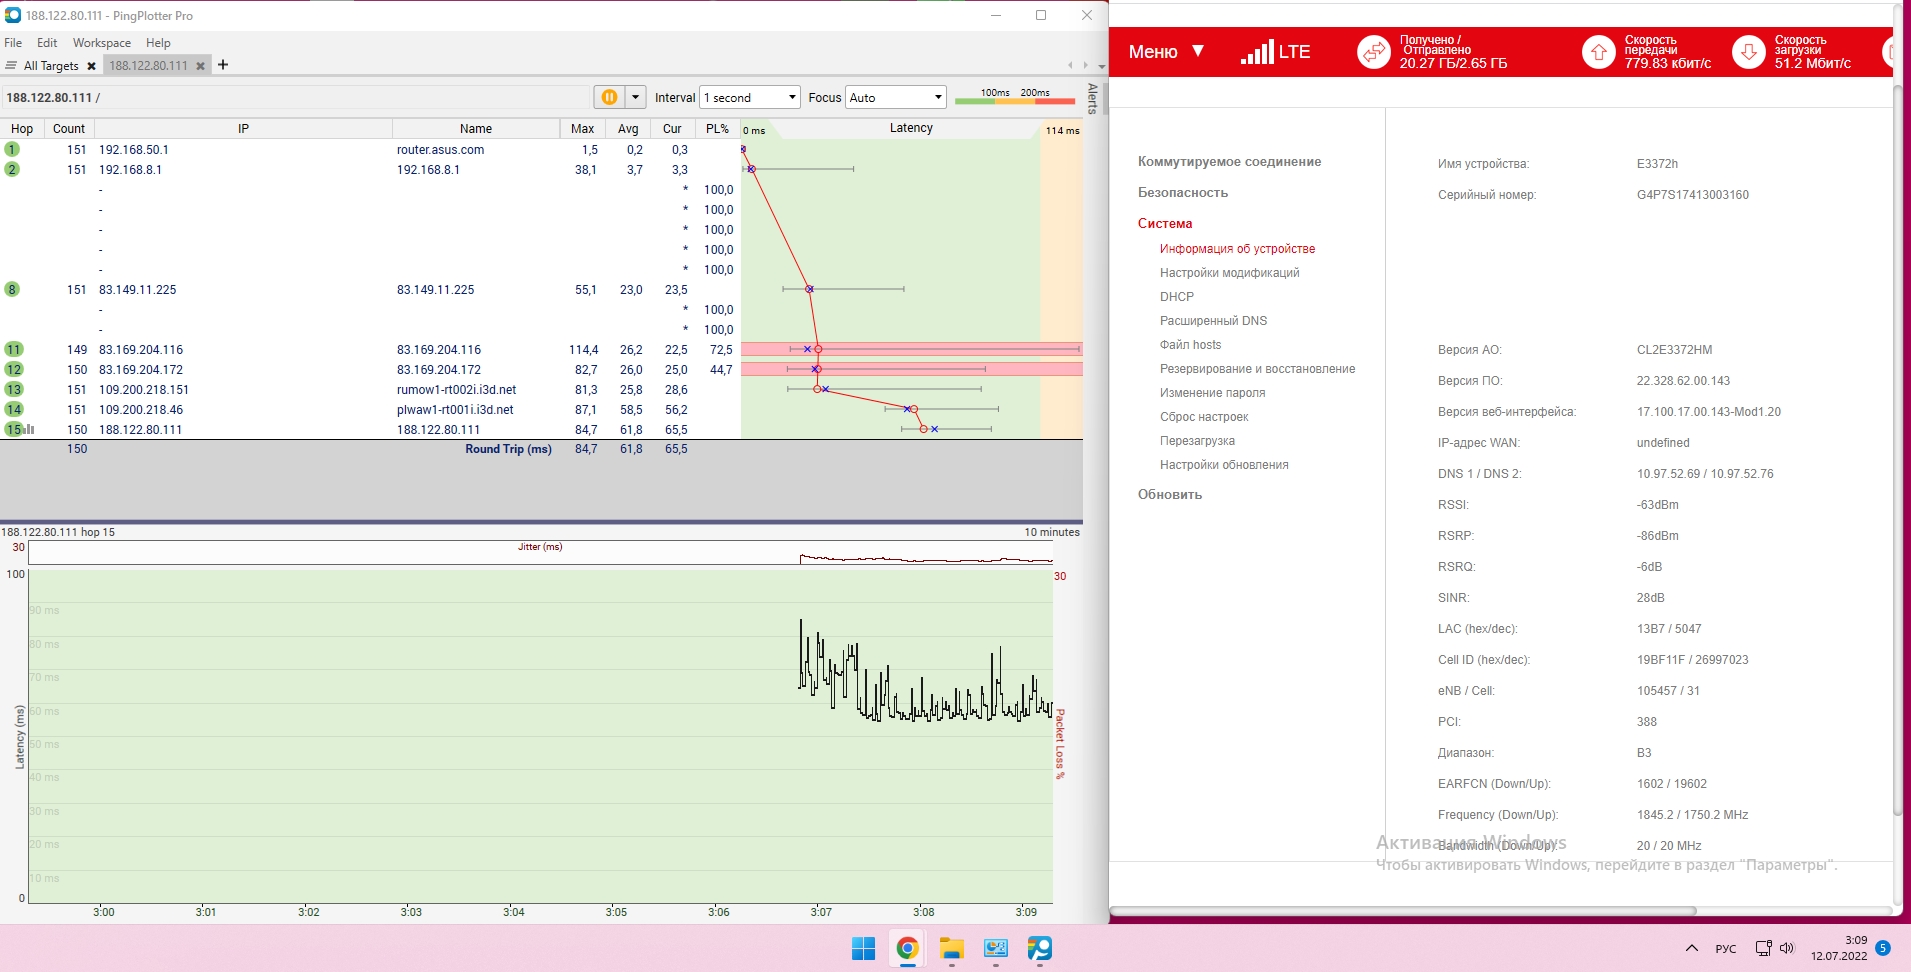1911x972 pixels.
Task: Click the download speed arrow icon
Action: [x=1748, y=52]
